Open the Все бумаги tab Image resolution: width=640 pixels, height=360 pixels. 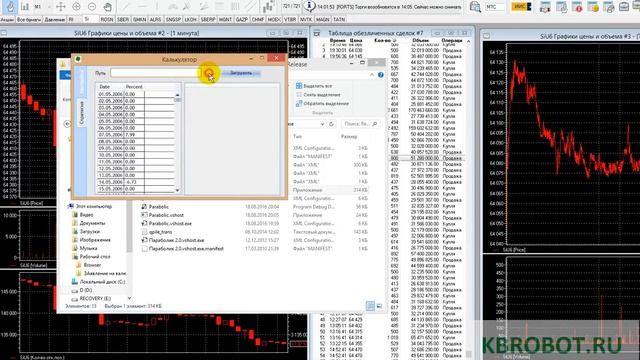(x=29, y=20)
